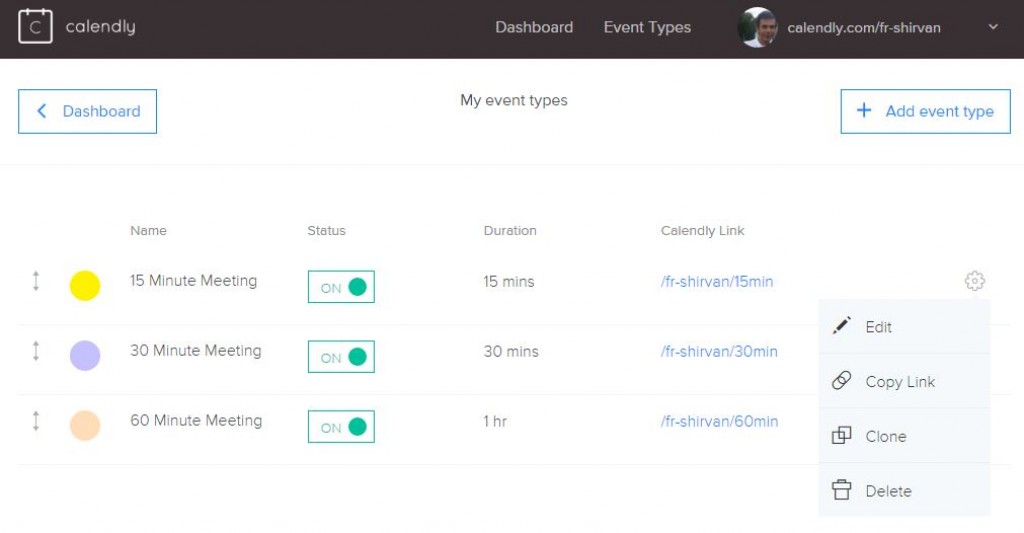Click the trash bin icon beside Delete
Viewport: 1024px width, 533px height.
(841, 490)
